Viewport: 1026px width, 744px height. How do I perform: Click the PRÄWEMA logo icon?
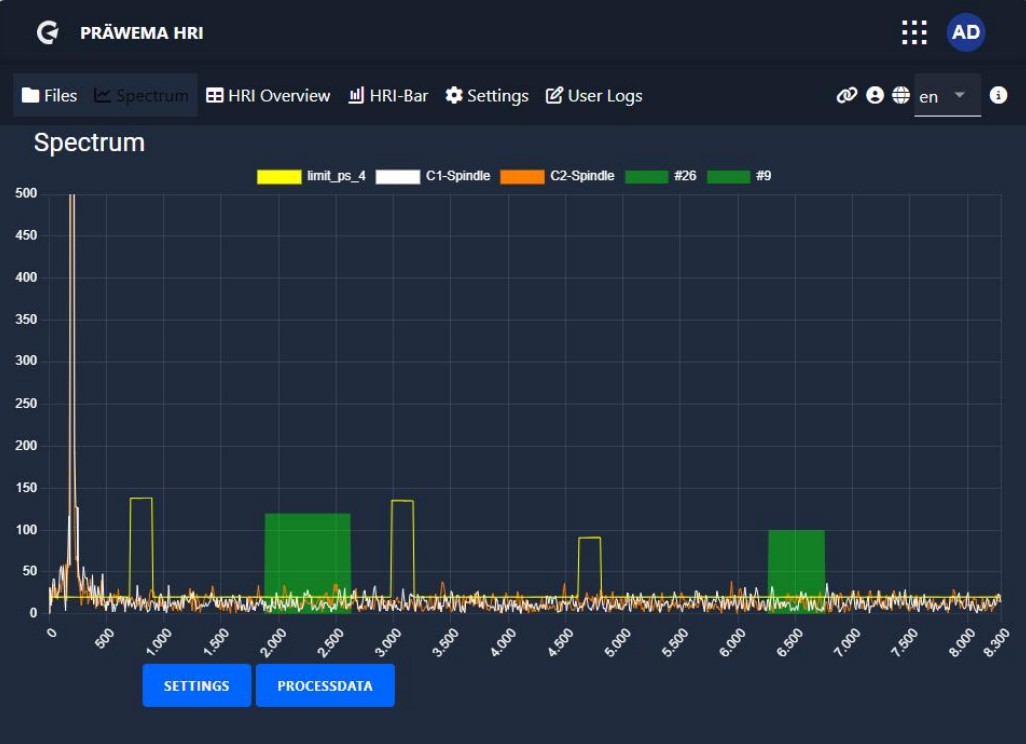(x=47, y=33)
